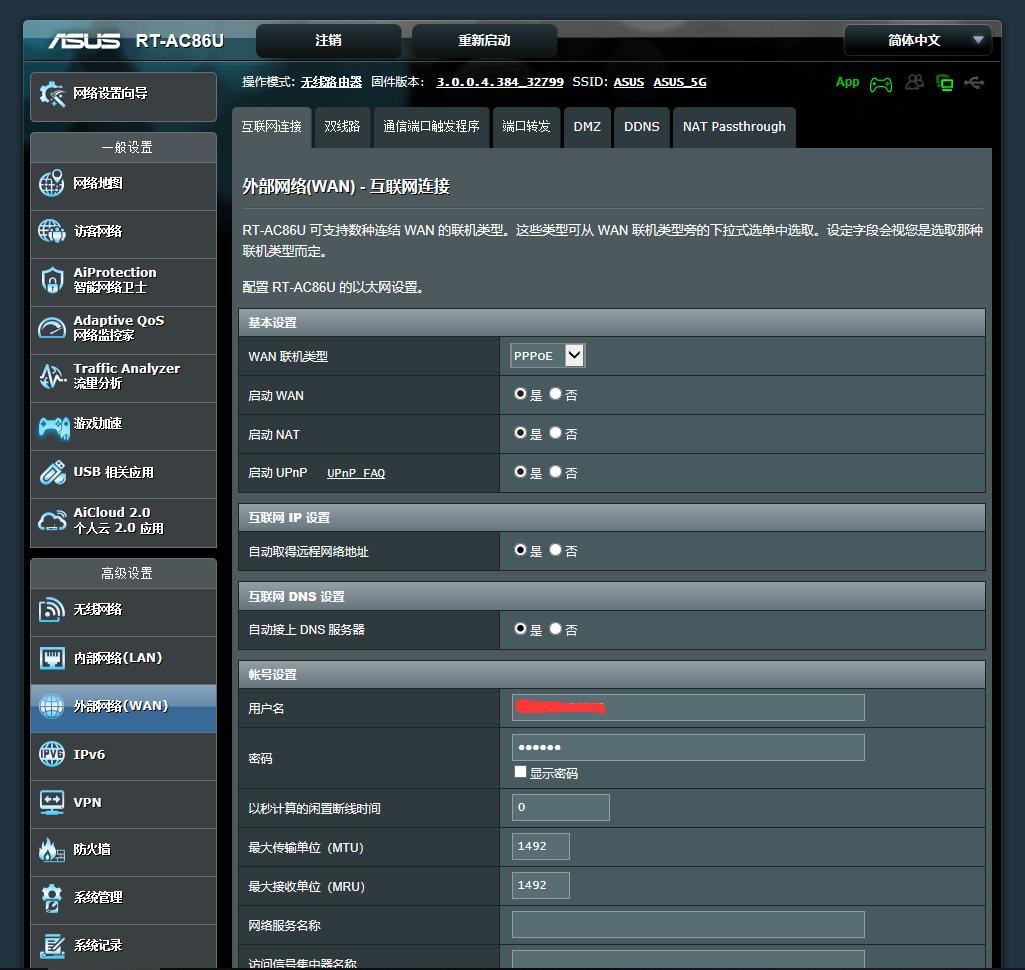Switch to the 端口转发 tab
Image resolution: width=1025 pixels, height=970 pixels.
pos(525,127)
